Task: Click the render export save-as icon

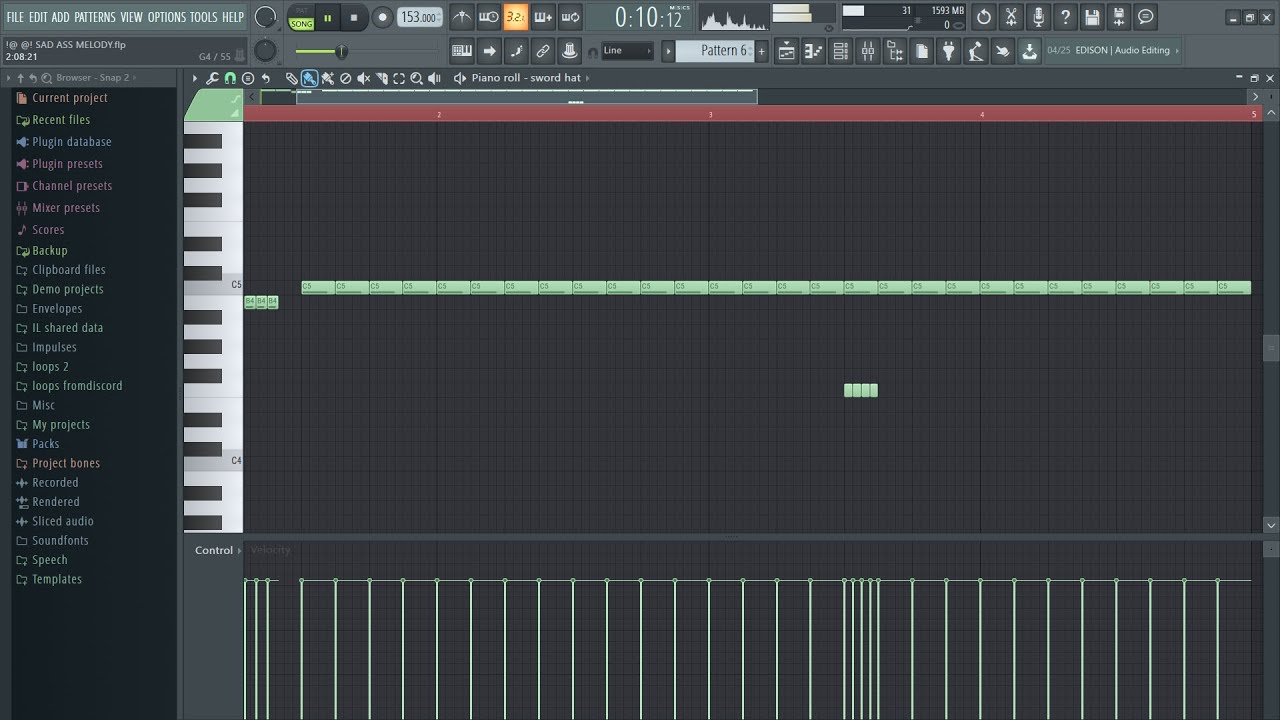Action: point(1119,17)
